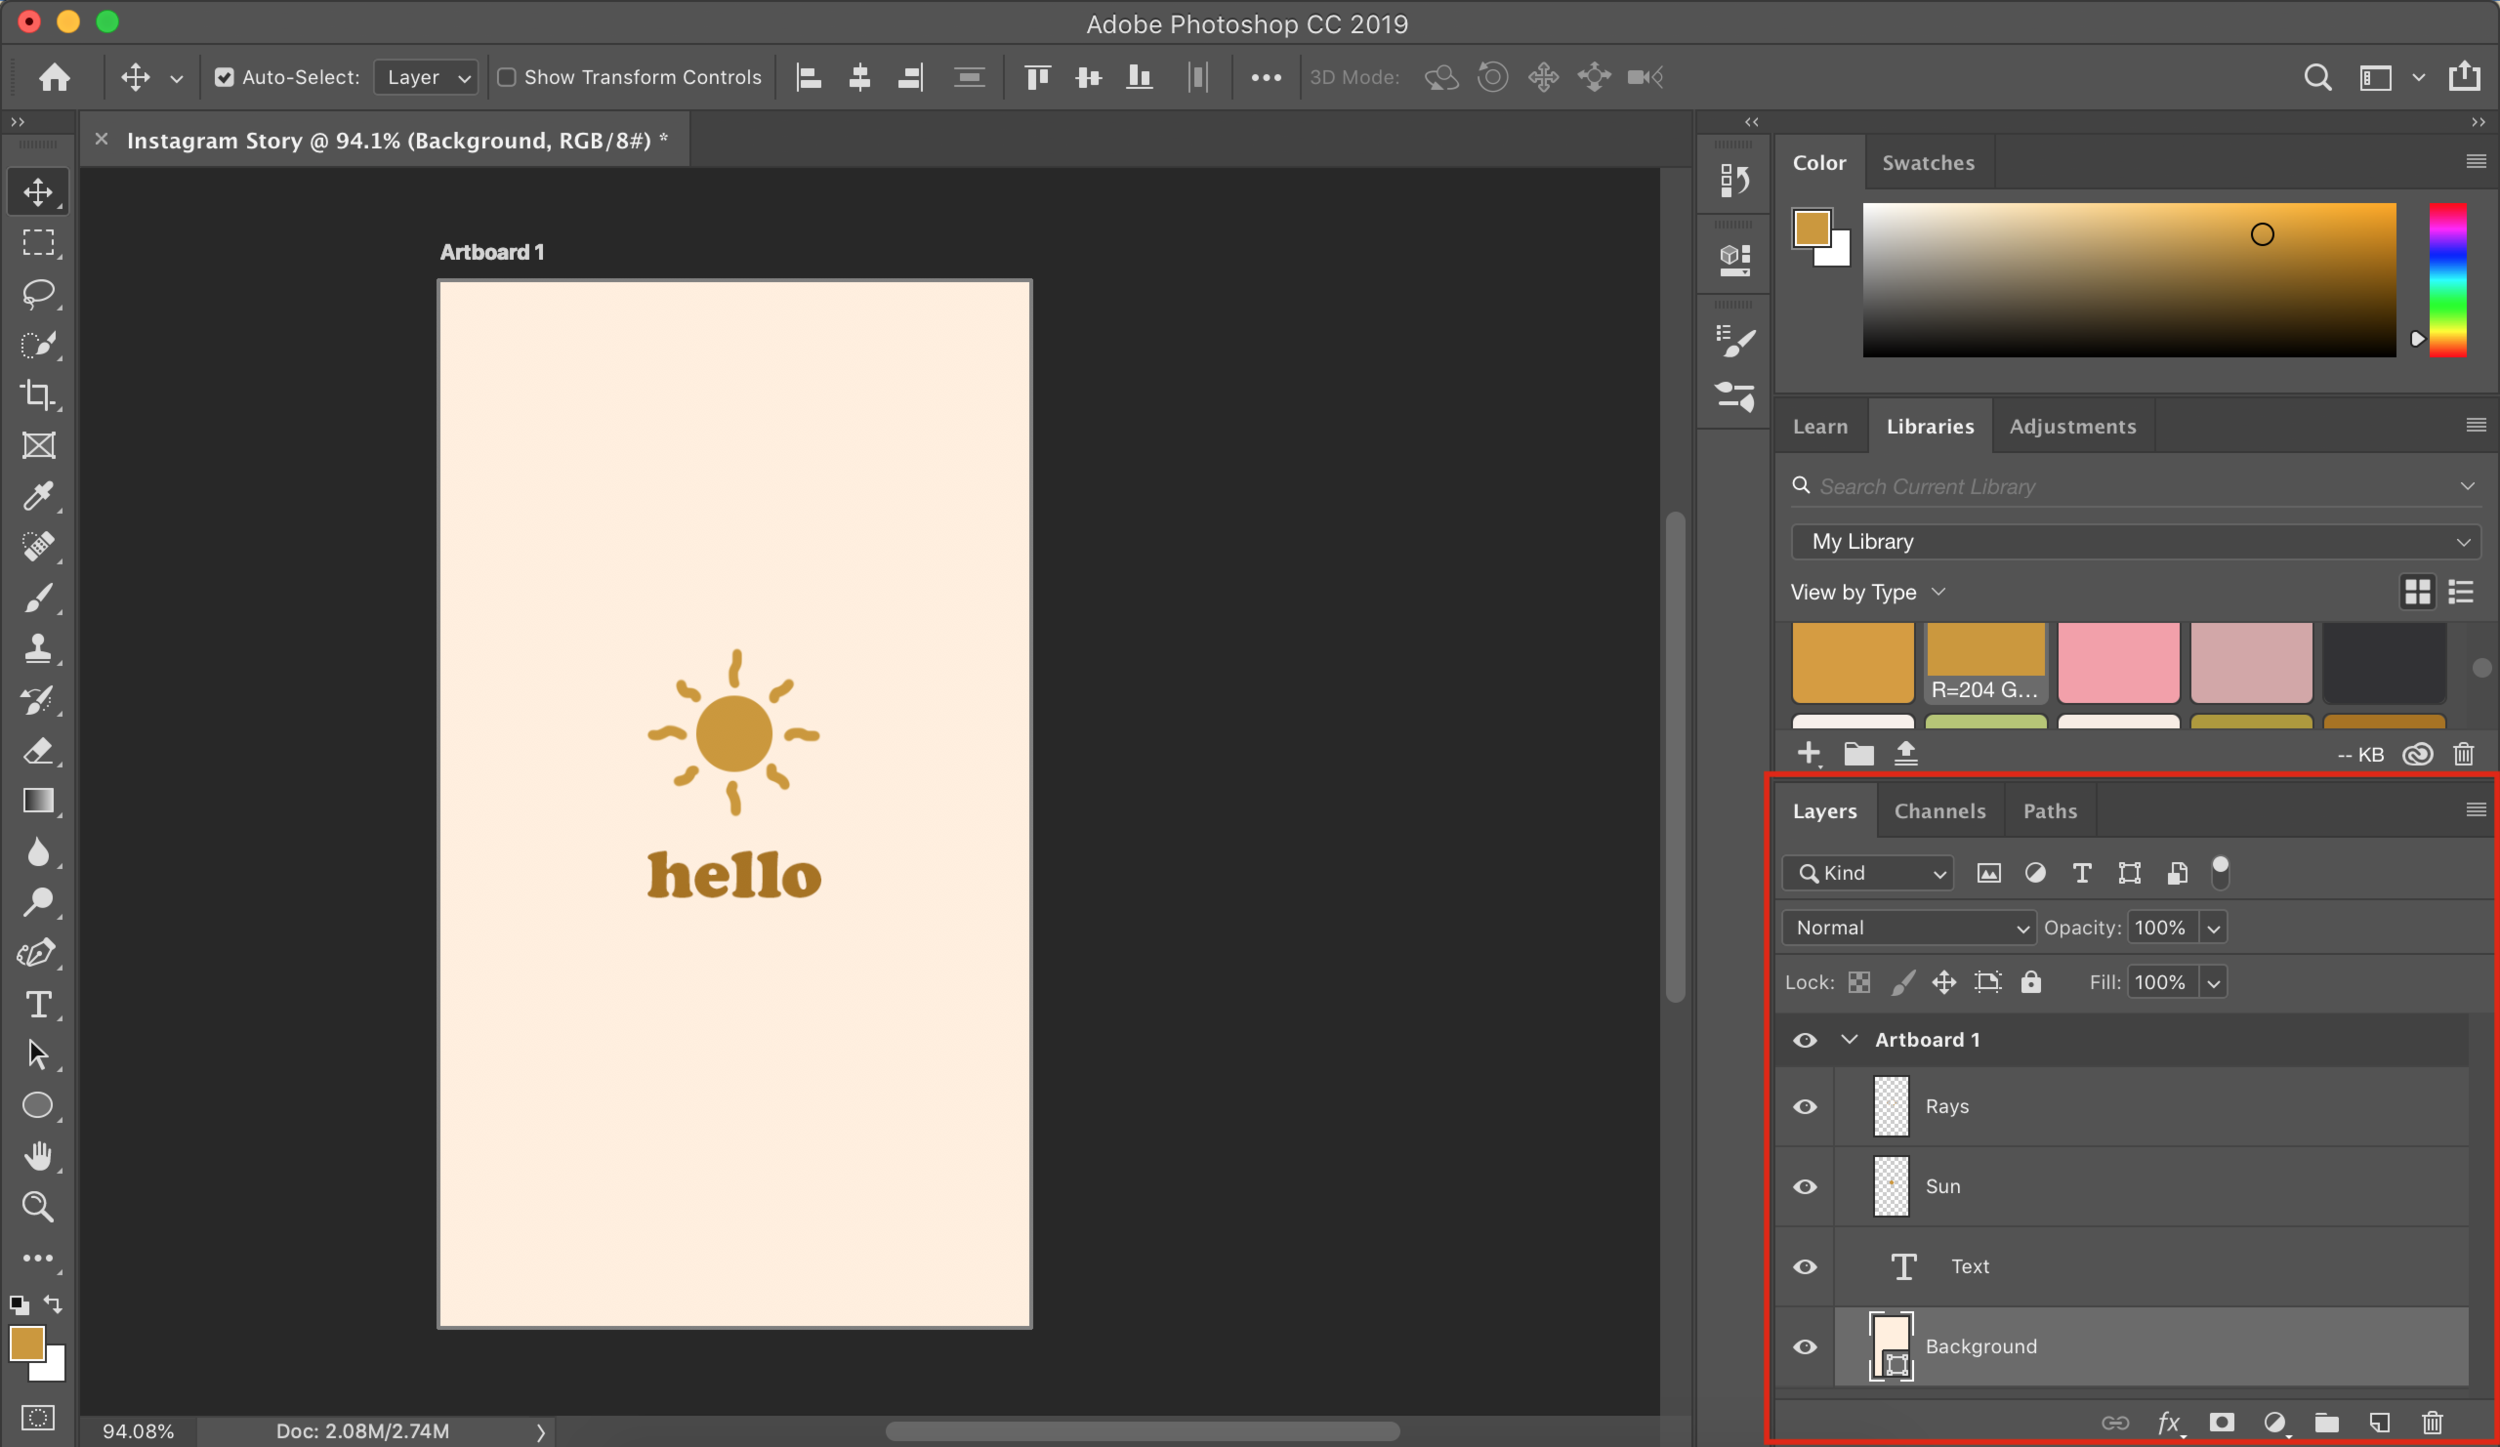Click align left edges icon

pyautogui.click(x=808, y=77)
